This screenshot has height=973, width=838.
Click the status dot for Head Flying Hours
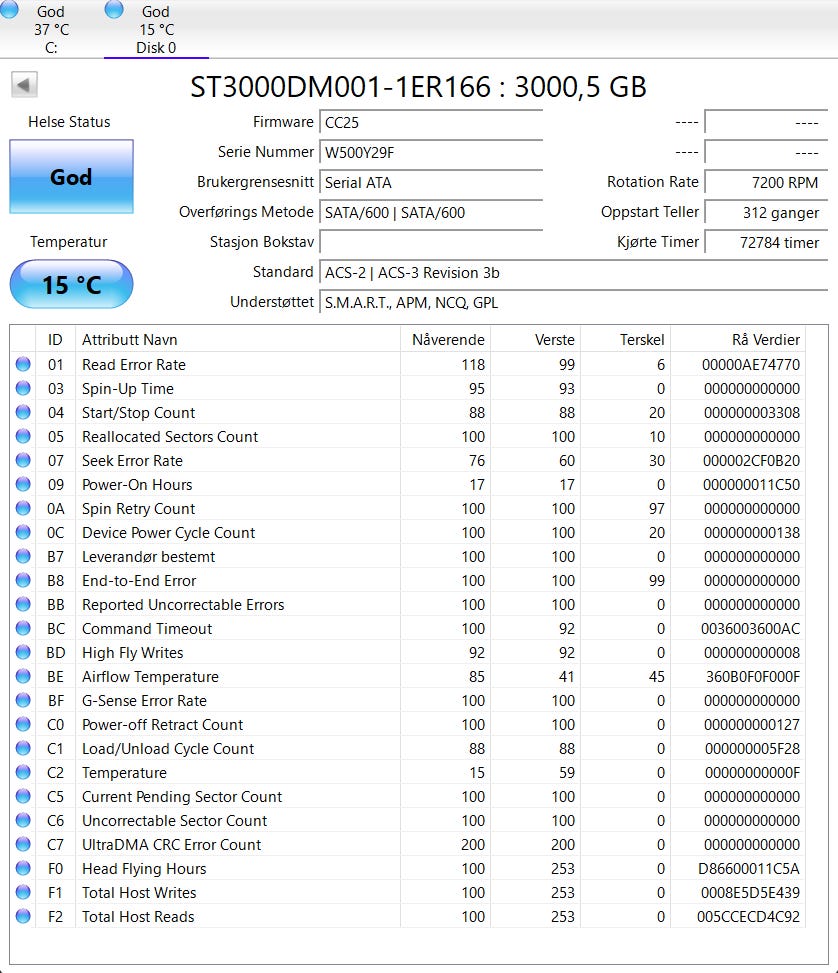(x=23, y=868)
